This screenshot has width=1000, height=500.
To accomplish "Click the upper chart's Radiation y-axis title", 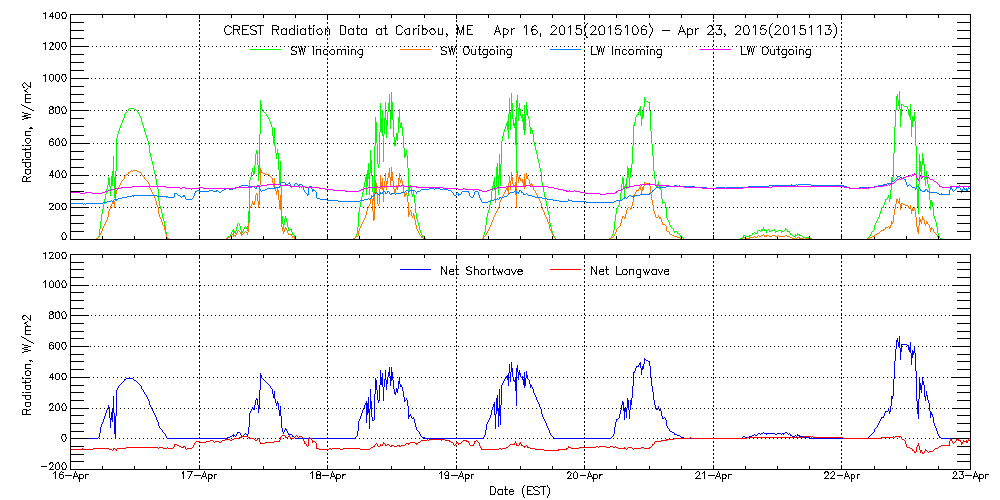I will 28,128.
